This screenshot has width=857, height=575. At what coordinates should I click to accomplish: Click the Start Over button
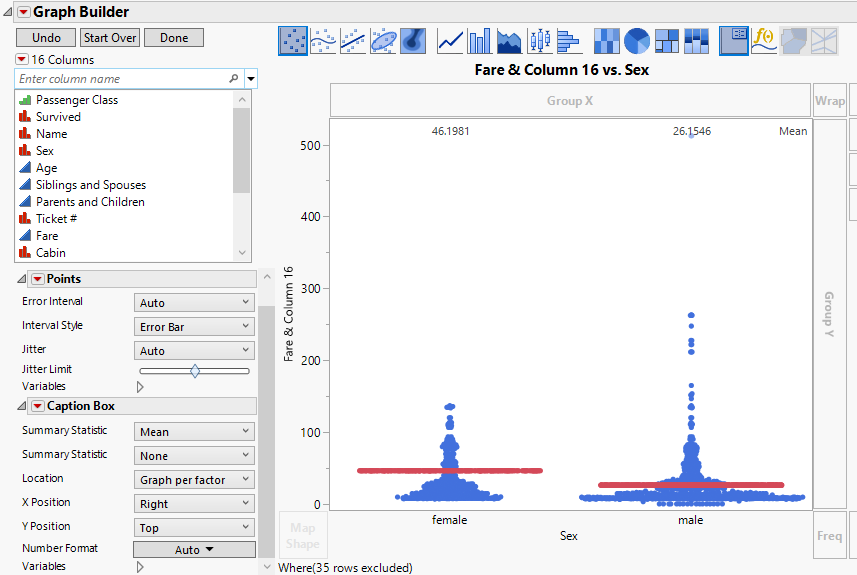point(110,38)
